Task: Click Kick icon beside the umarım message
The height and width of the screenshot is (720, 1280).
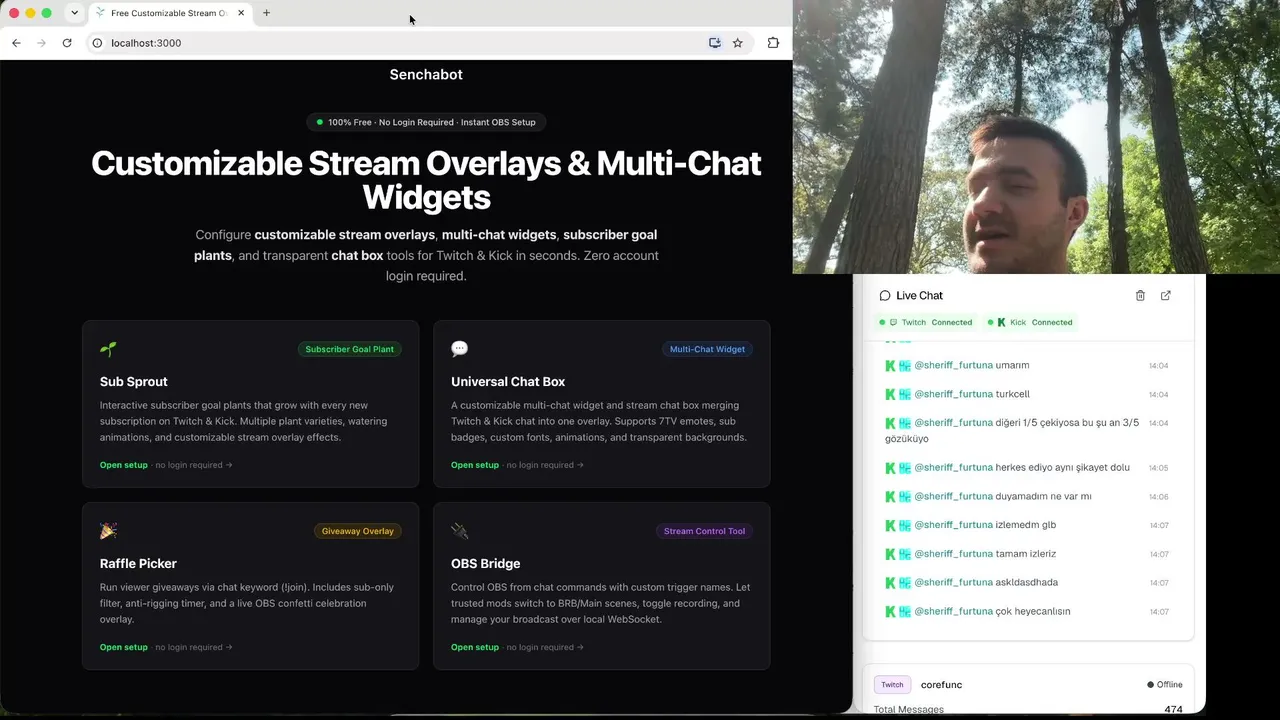Action: 890,366
